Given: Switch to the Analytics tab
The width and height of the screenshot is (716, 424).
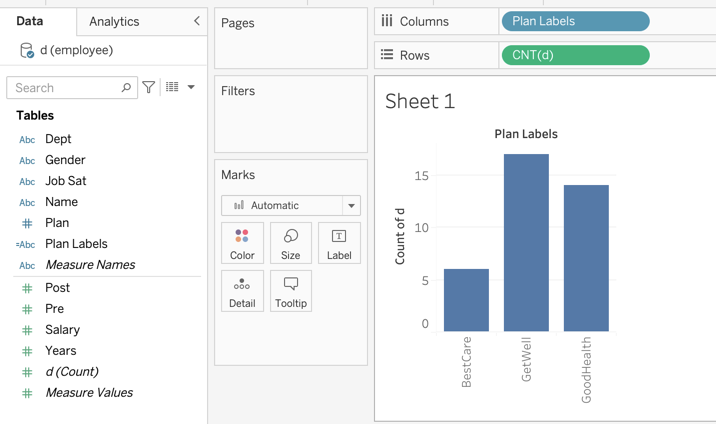Looking at the screenshot, I should click(x=114, y=21).
